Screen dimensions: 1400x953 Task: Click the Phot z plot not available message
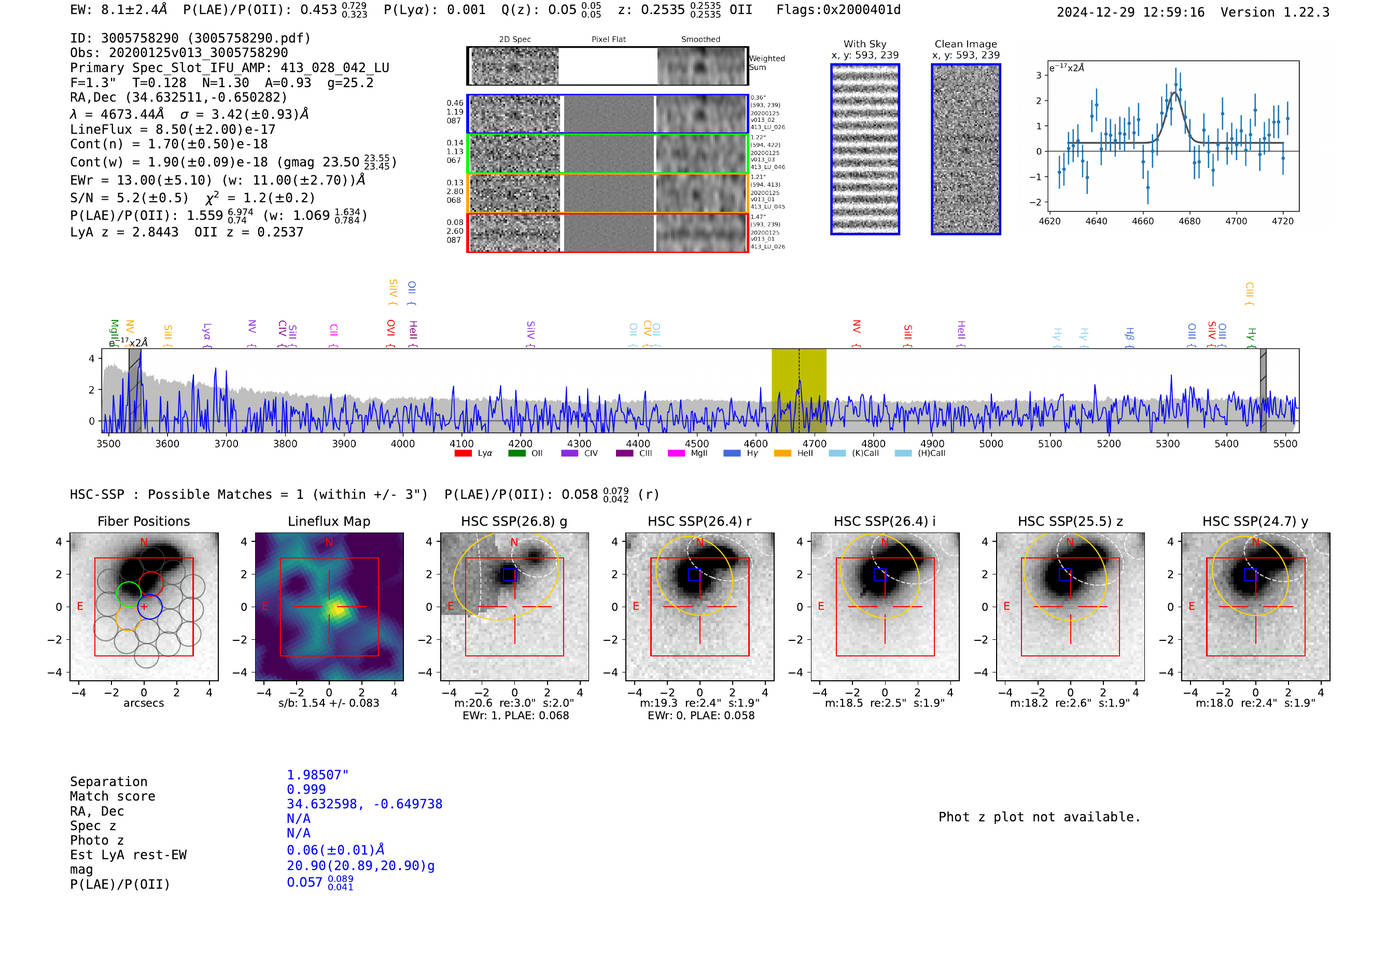click(1039, 817)
